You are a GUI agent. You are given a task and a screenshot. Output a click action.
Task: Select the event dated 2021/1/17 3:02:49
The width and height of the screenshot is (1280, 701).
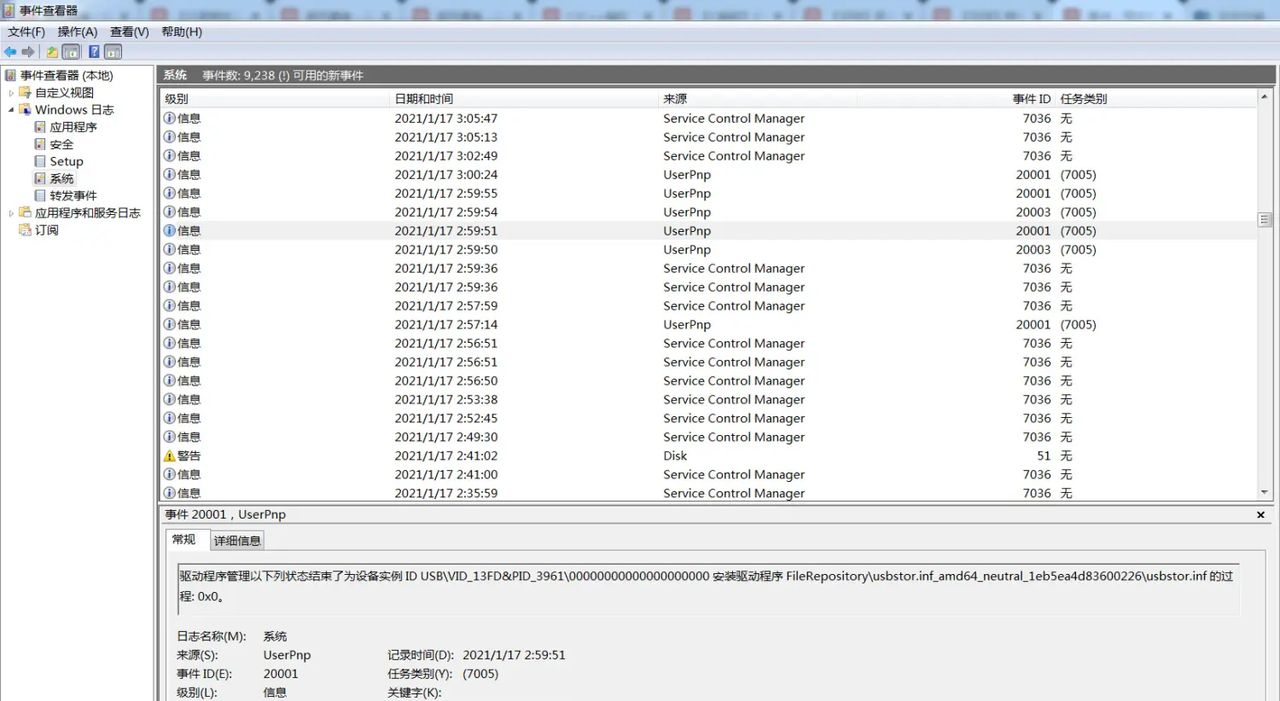click(708, 156)
